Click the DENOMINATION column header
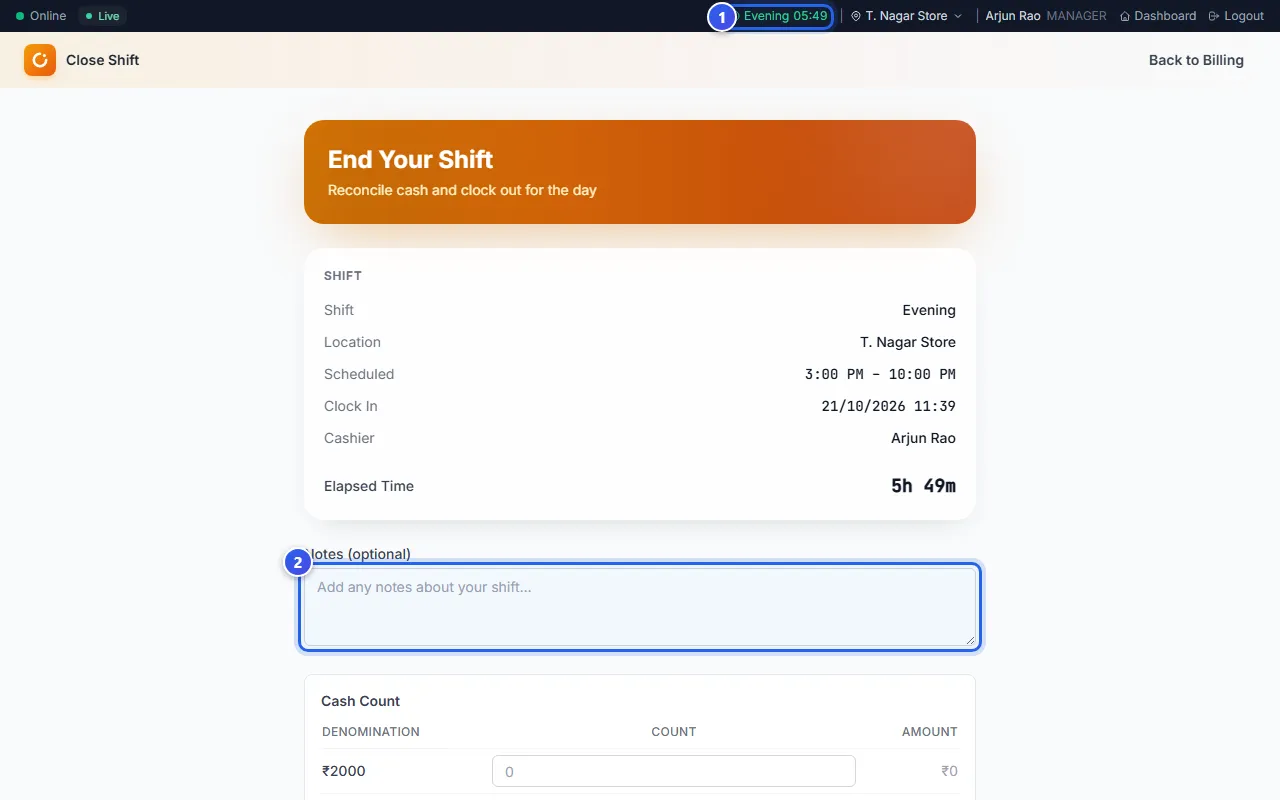 click(371, 732)
